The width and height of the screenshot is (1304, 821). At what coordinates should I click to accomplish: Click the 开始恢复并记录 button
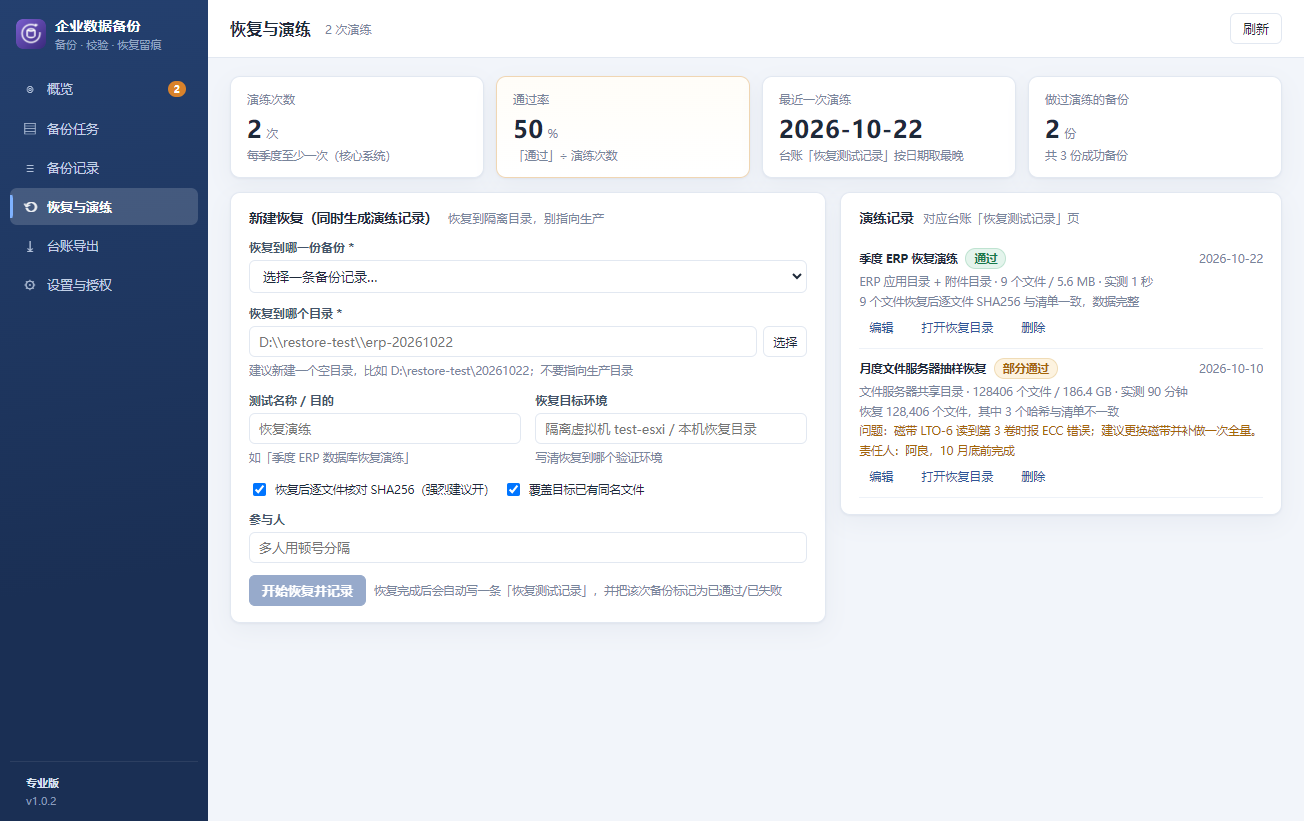(307, 591)
